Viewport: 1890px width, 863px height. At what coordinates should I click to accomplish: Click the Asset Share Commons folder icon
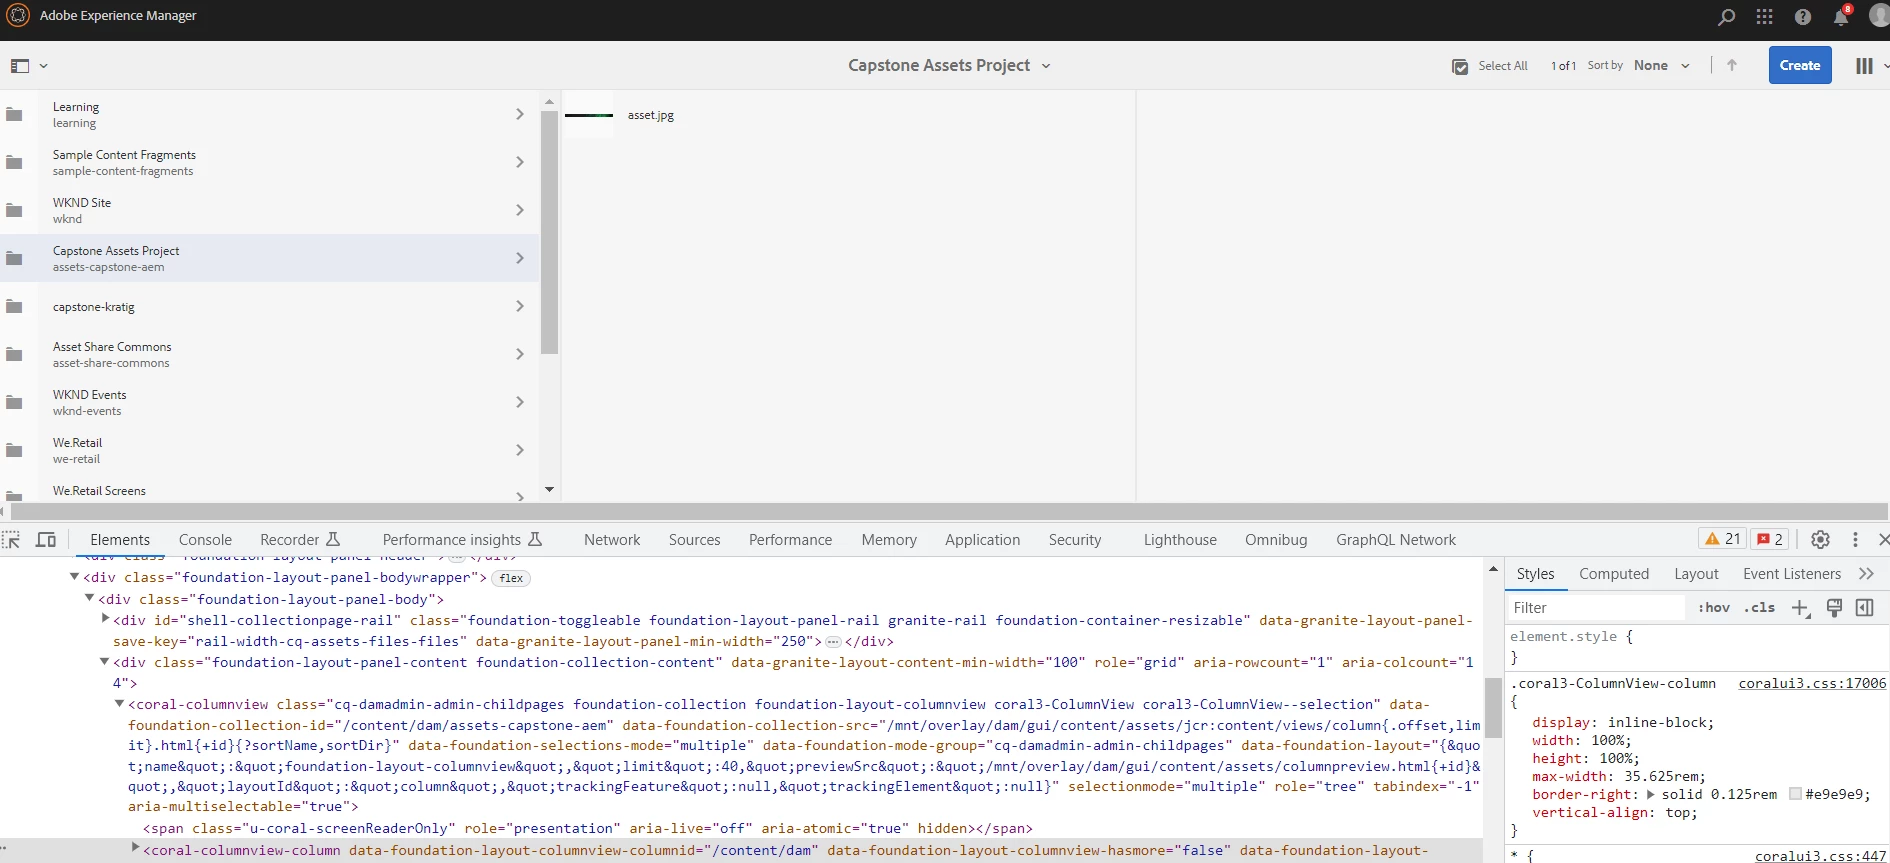click(14, 354)
